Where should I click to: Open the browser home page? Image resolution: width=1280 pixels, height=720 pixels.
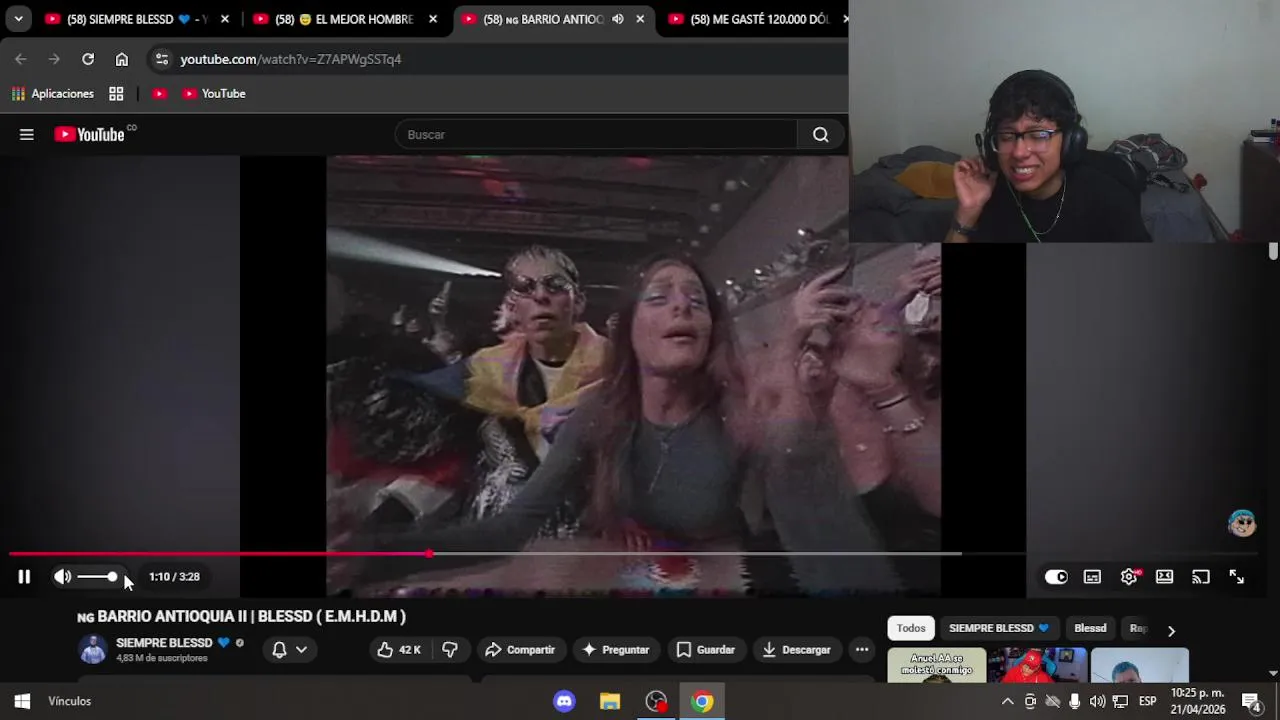coord(122,59)
